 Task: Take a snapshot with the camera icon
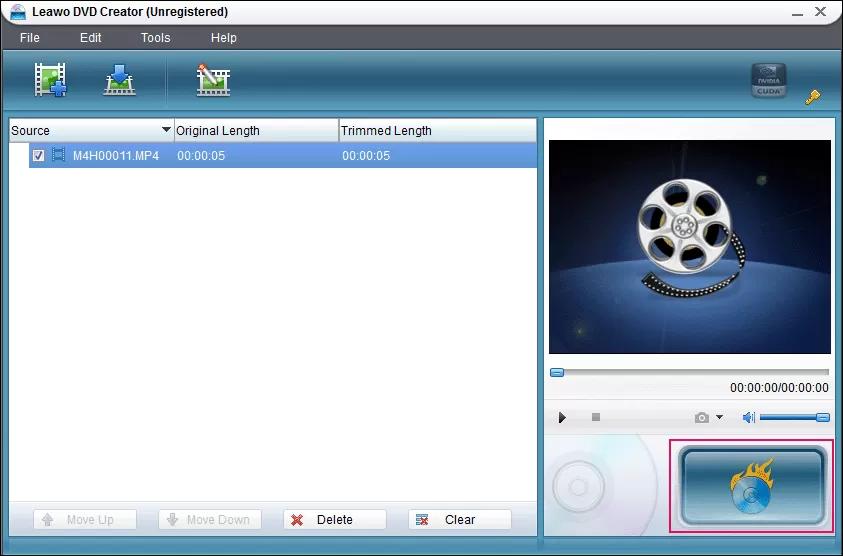coord(702,417)
